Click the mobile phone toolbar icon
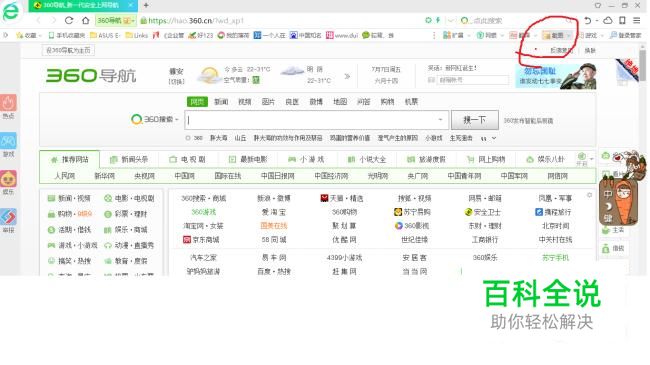This screenshot has height=365, width=650. tap(622, 20)
